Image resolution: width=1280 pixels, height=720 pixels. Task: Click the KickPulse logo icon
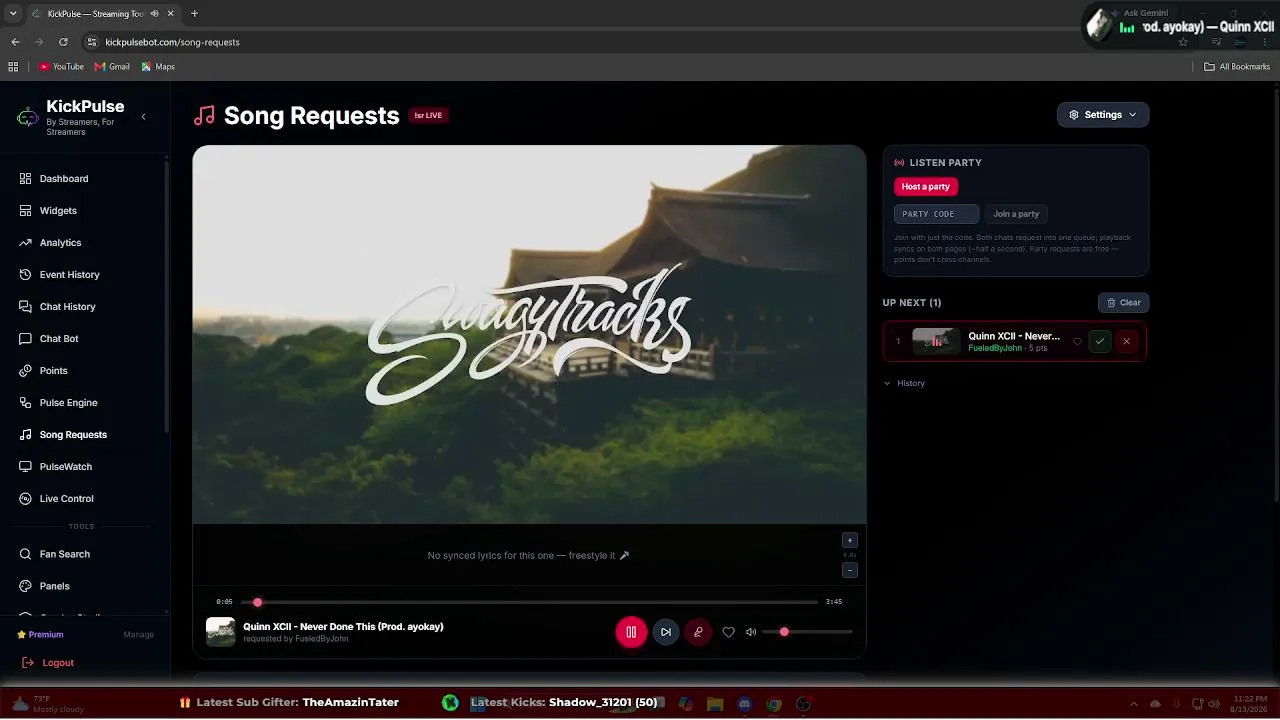[28, 117]
